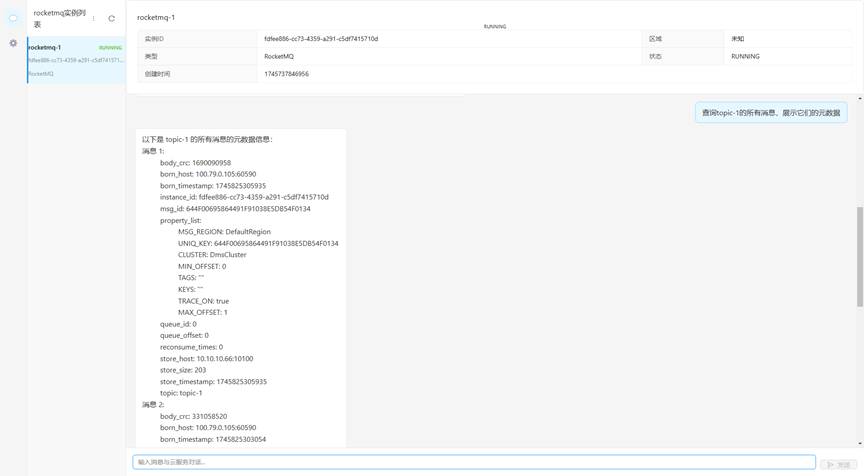Click UNIQ_KEY property line

(x=258, y=244)
